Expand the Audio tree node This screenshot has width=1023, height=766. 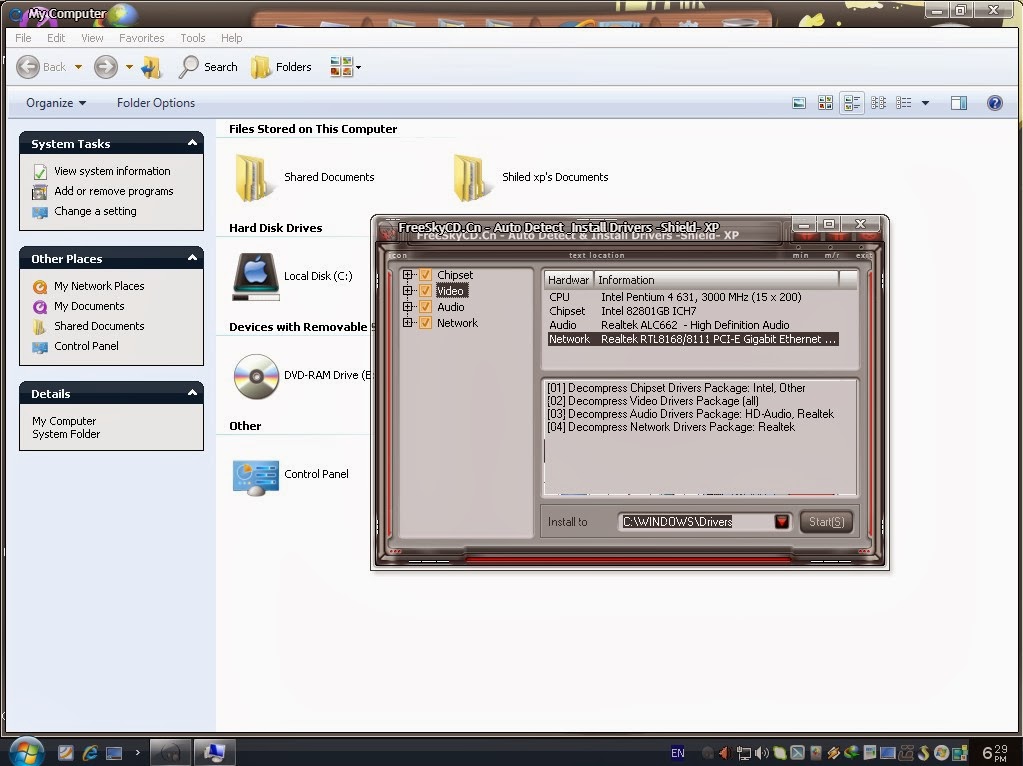[407, 307]
